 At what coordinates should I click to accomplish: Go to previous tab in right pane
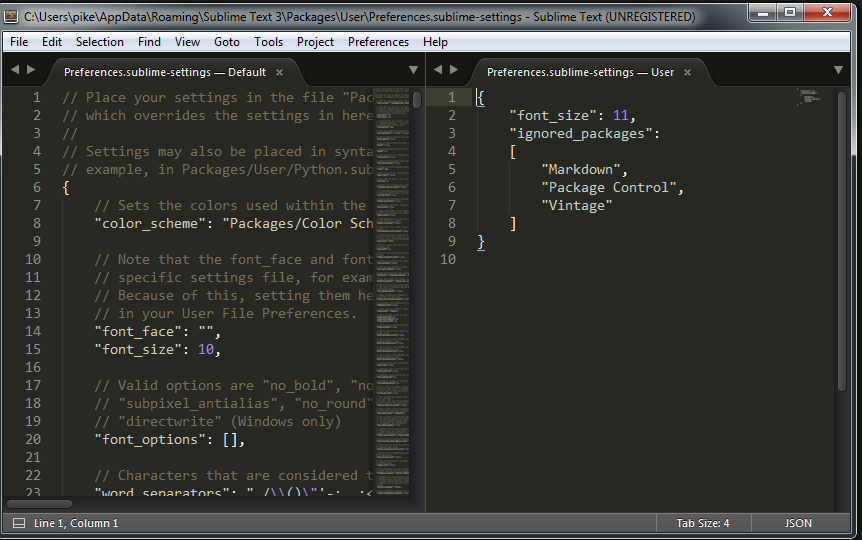pos(438,69)
